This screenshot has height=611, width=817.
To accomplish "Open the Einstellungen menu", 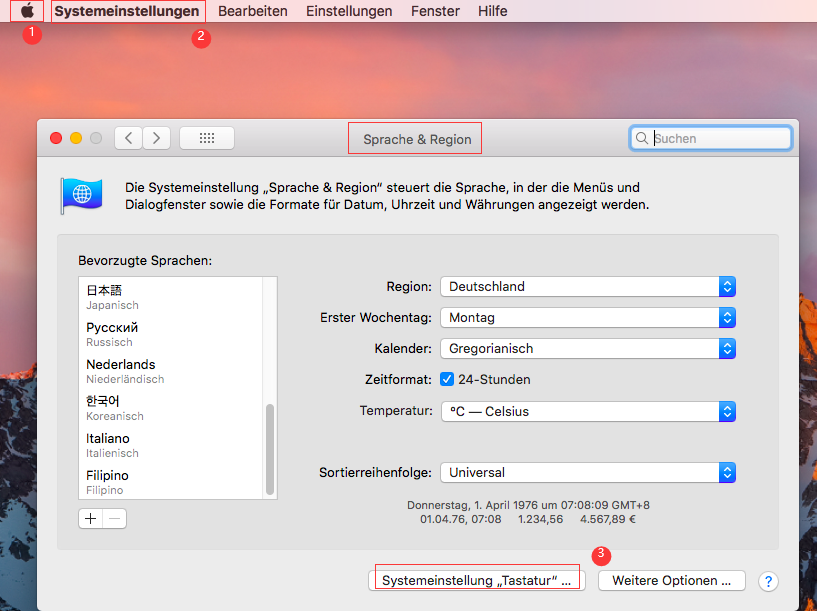I will click(x=349, y=11).
